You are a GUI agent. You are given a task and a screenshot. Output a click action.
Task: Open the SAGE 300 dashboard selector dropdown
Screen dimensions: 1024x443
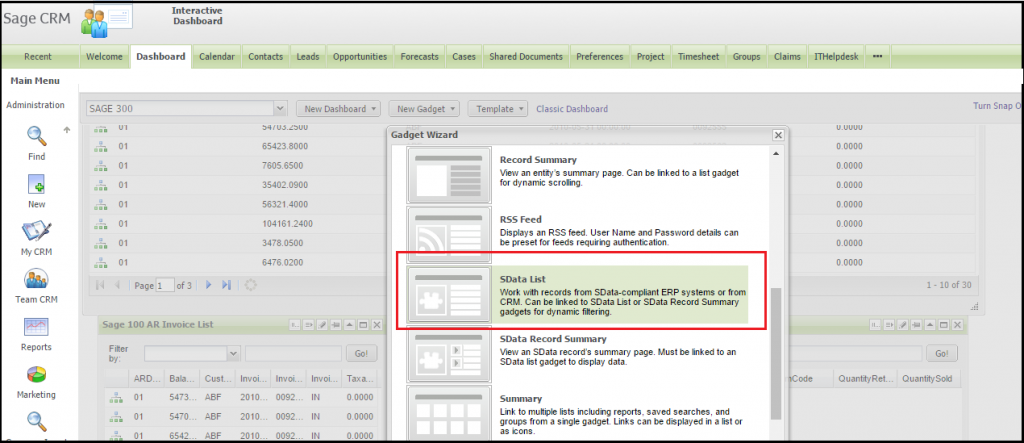(280, 108)
